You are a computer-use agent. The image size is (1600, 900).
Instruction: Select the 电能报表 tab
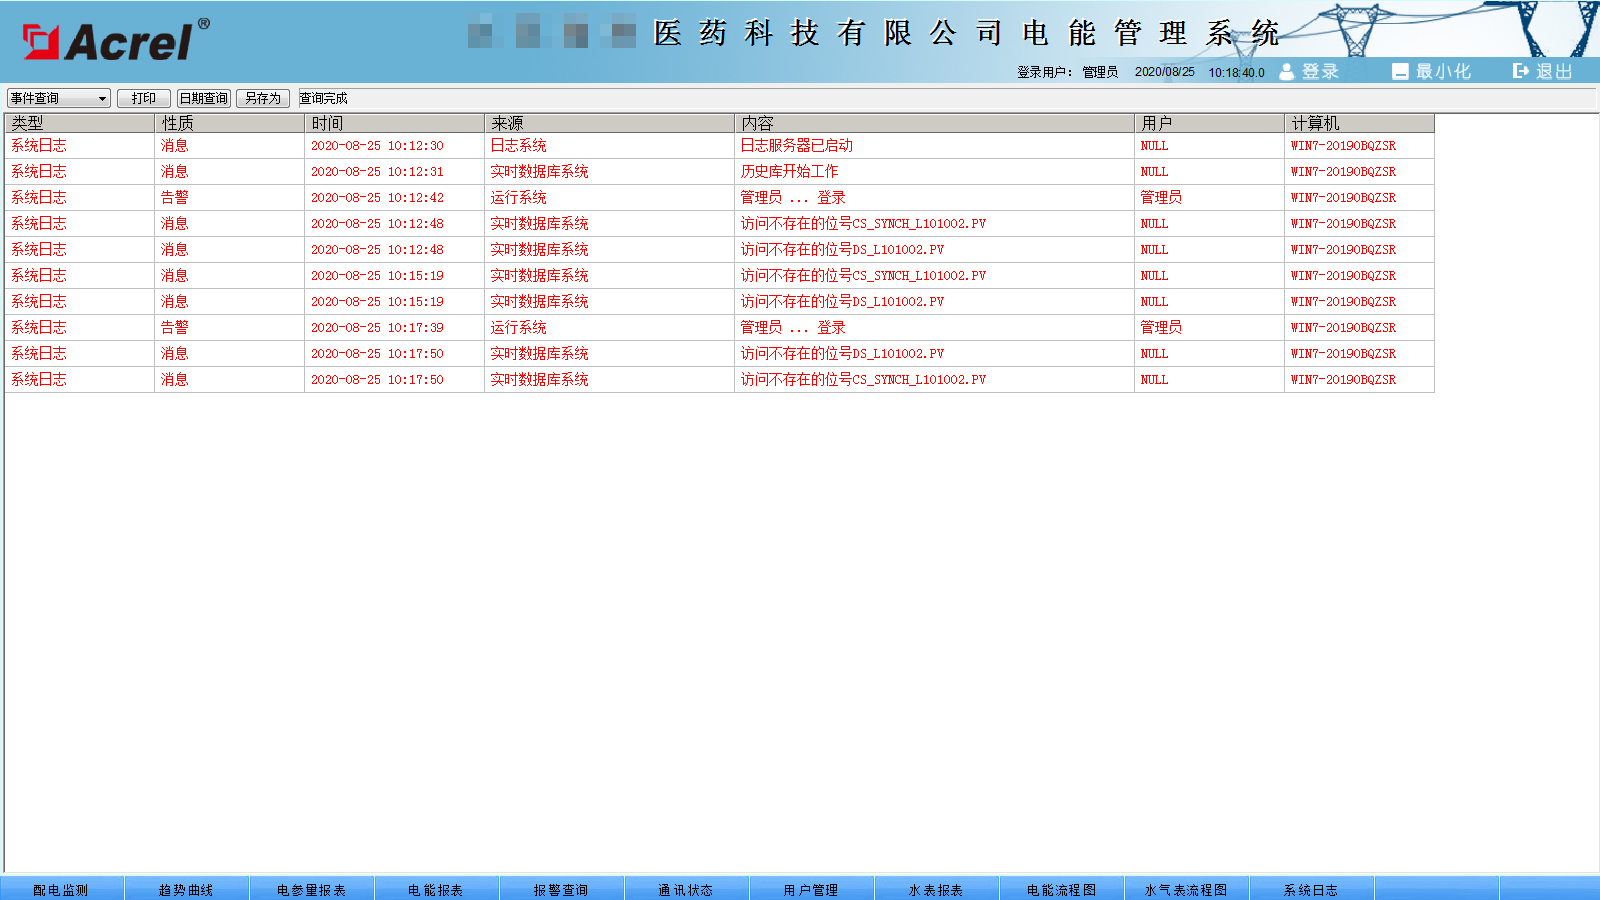point(436,889)
